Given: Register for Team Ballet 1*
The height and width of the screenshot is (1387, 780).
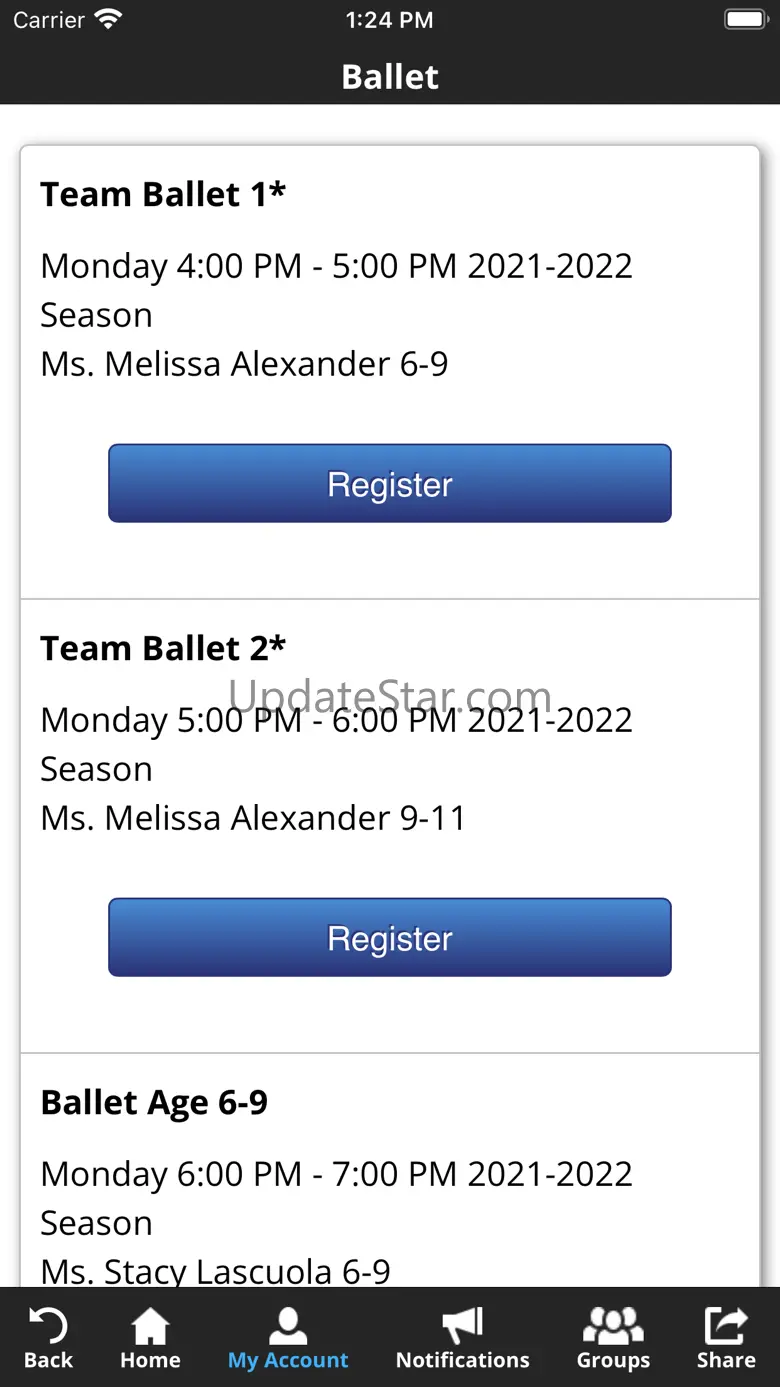Looking at the screenshot, I should click(x=390, y=484).
